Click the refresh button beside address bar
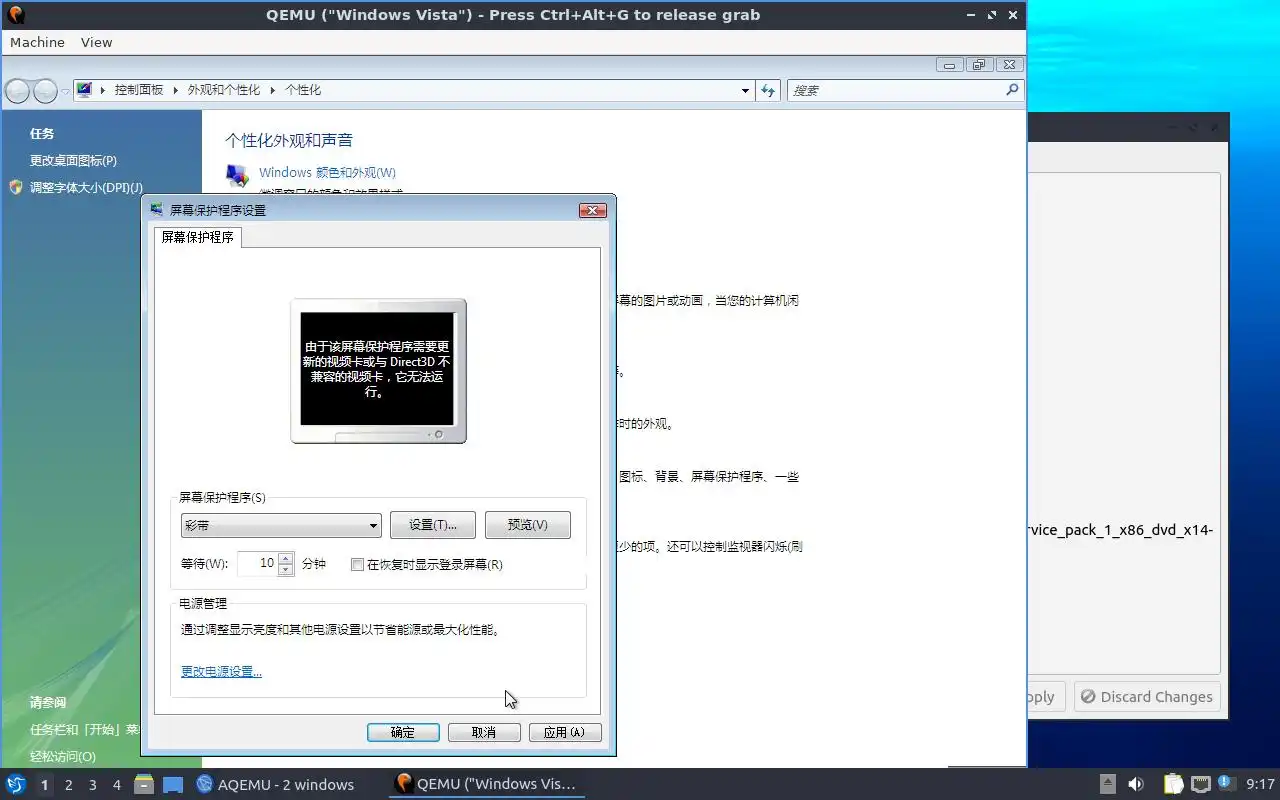Screen dimensions: 1280x800 pos(768,91)
